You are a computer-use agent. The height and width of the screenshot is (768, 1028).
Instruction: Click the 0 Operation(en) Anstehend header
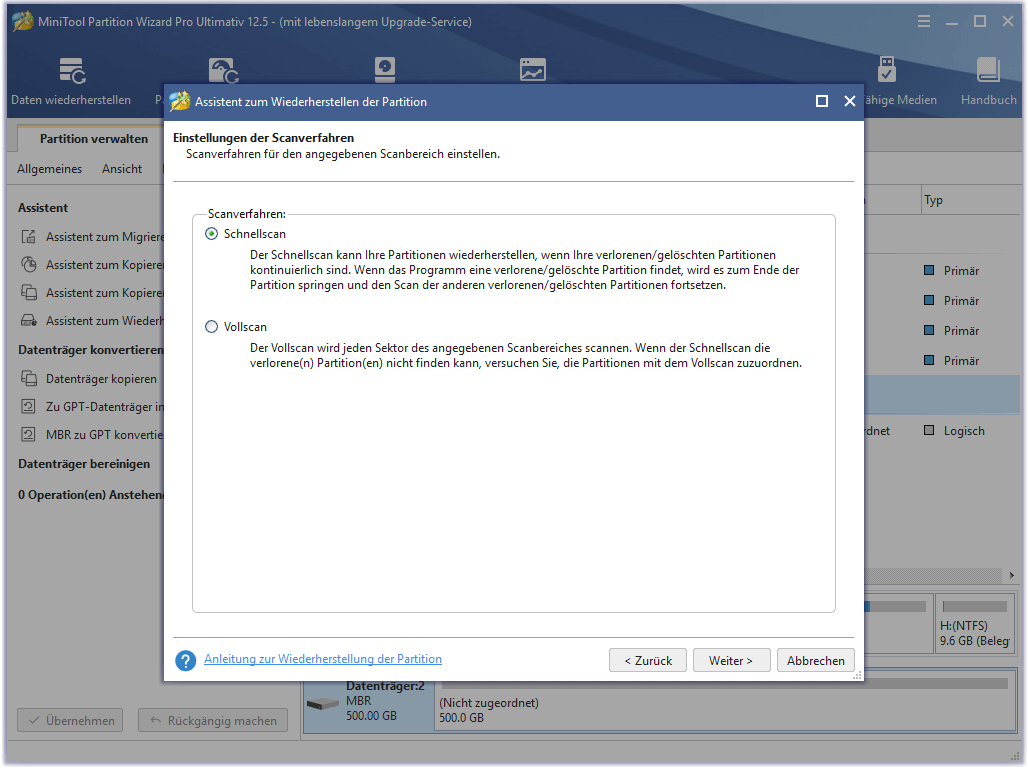[90, 495]
